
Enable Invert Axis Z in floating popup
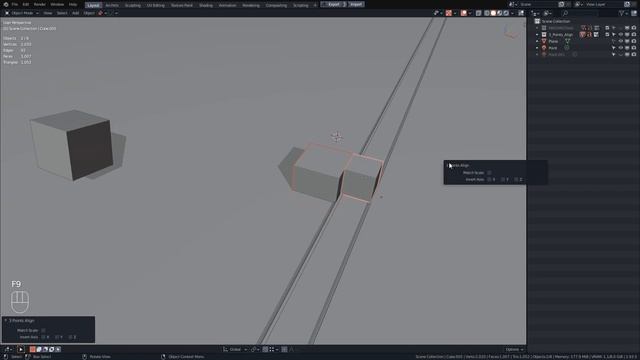click(516, 179)
